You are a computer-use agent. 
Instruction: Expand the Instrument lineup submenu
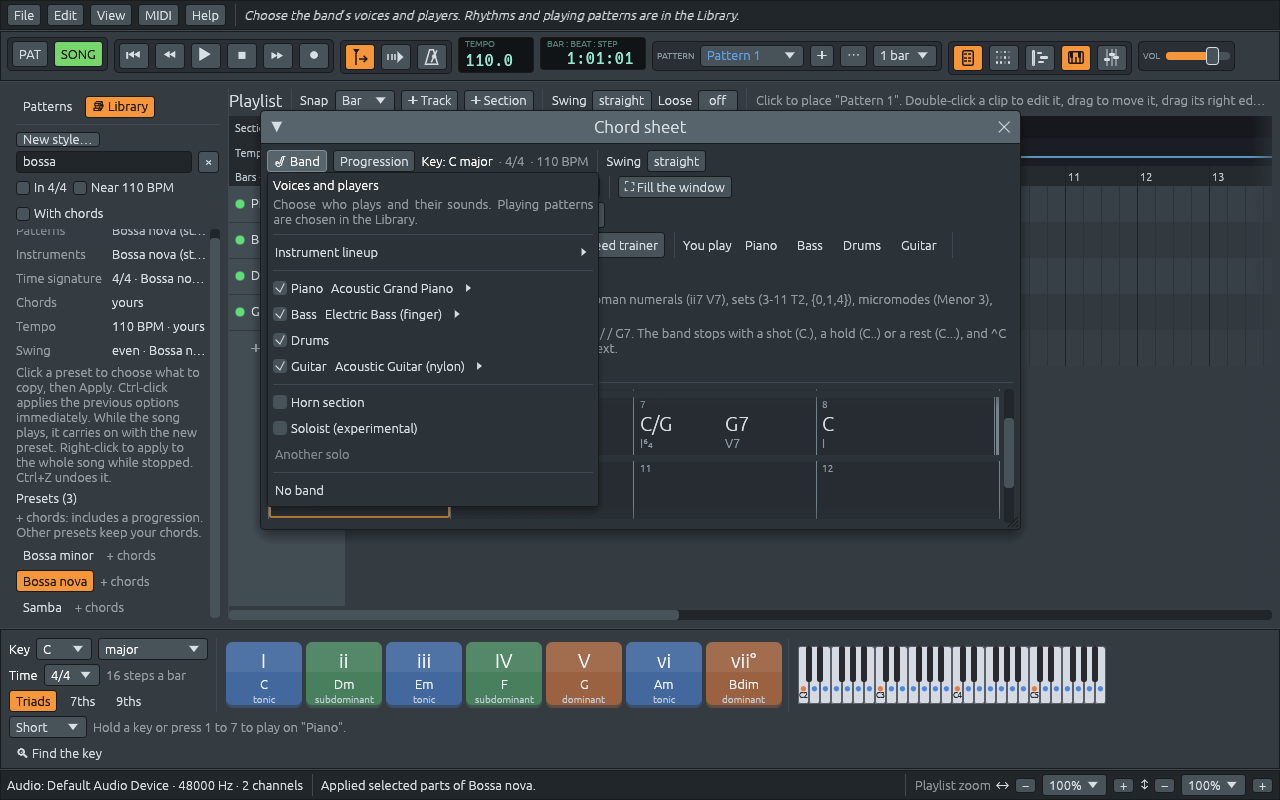tap(431, 253)
